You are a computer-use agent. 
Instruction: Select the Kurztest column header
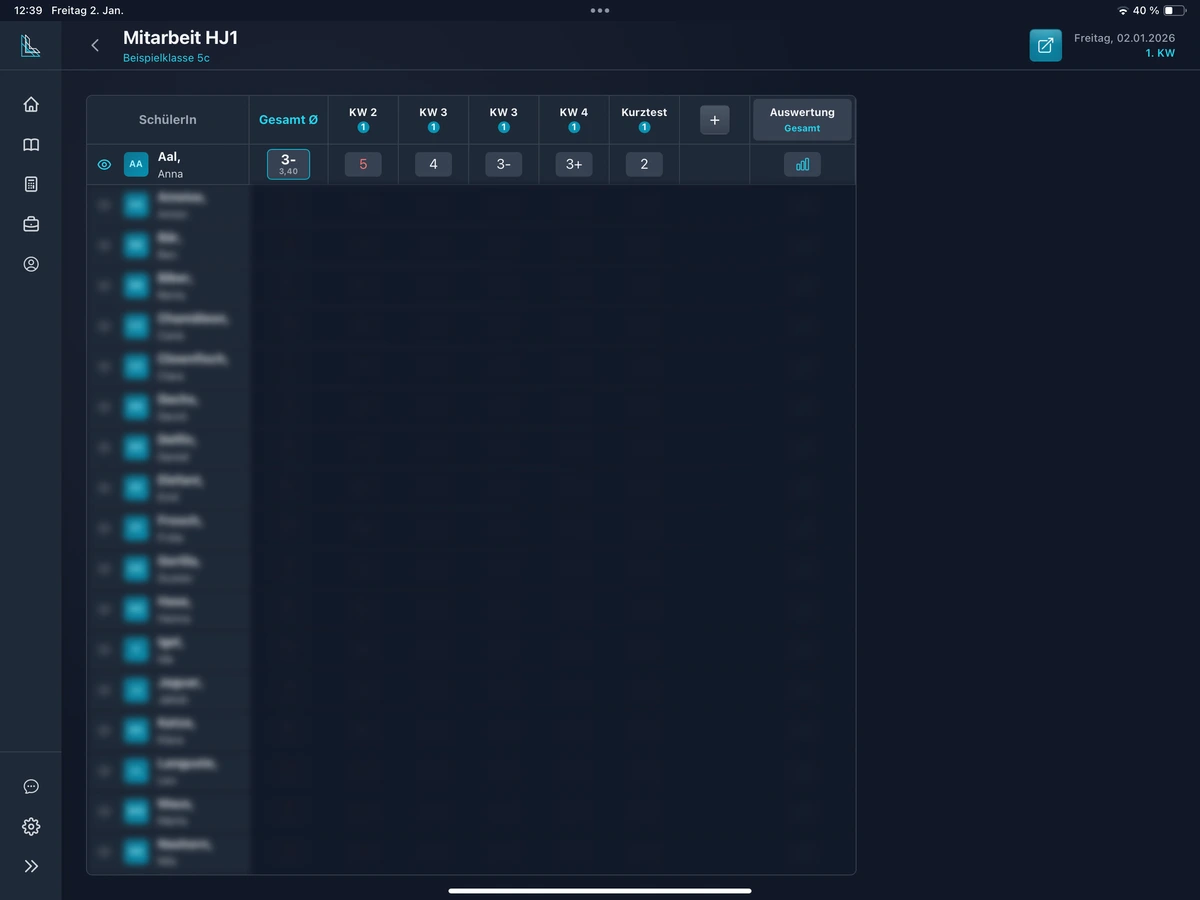pos(644,119)
